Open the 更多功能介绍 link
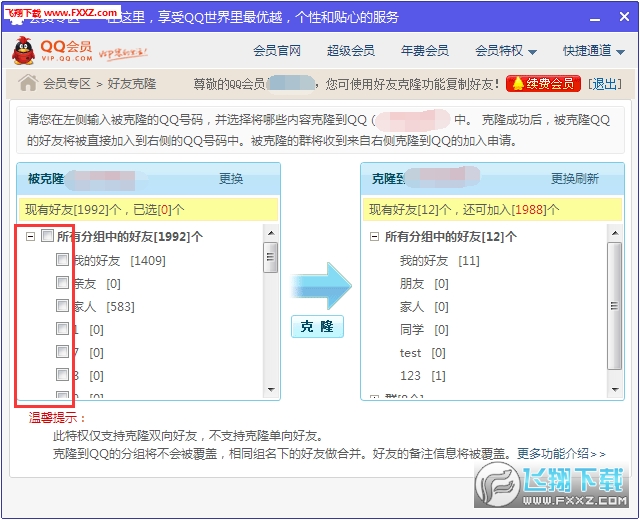Viewport: 640px width, 520px height. 561,453
